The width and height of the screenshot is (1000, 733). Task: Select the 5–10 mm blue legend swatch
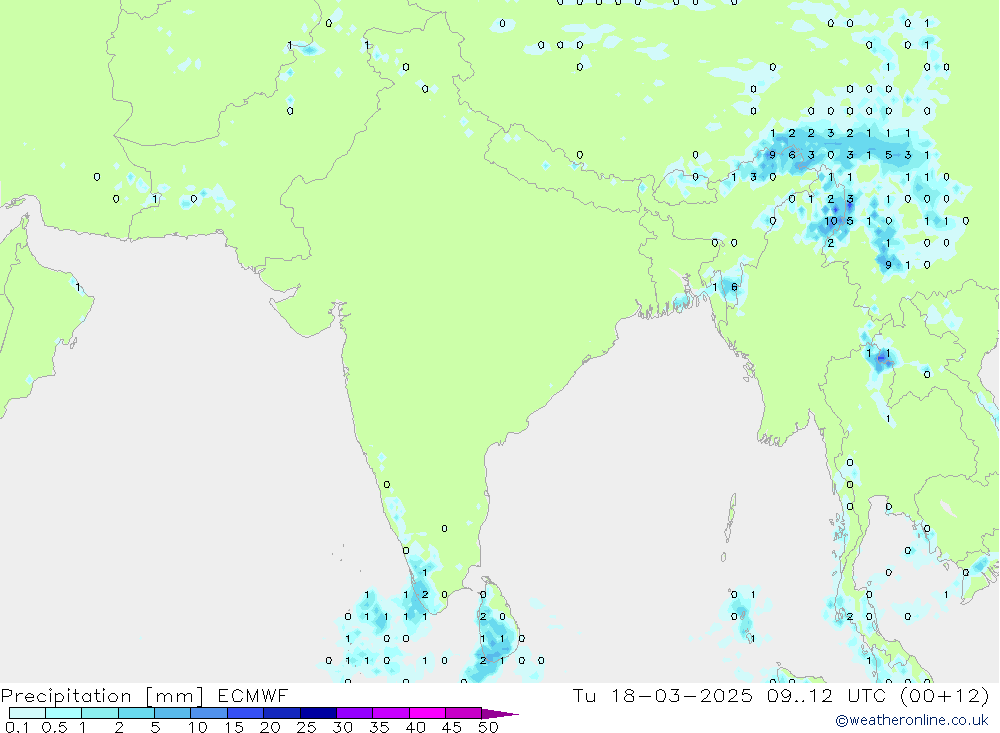tap(172, 713)
